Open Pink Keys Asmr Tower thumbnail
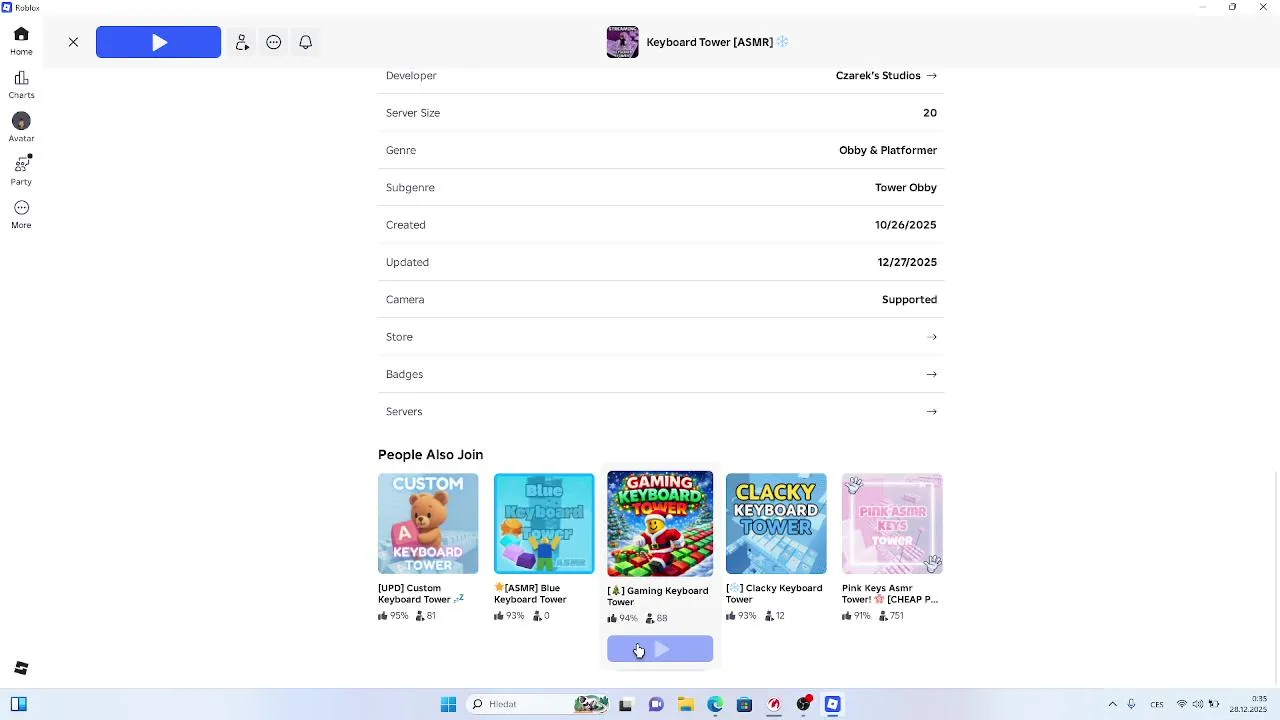The width and height of the screenshot is (1280, 720). (892, 523)
